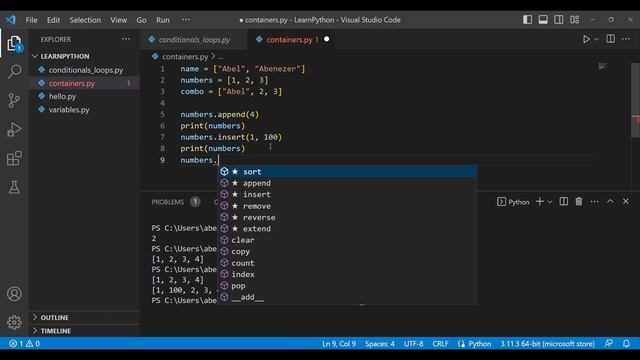Open the Testing flask view
Screen dimensions: 640x360
[14, 187]
